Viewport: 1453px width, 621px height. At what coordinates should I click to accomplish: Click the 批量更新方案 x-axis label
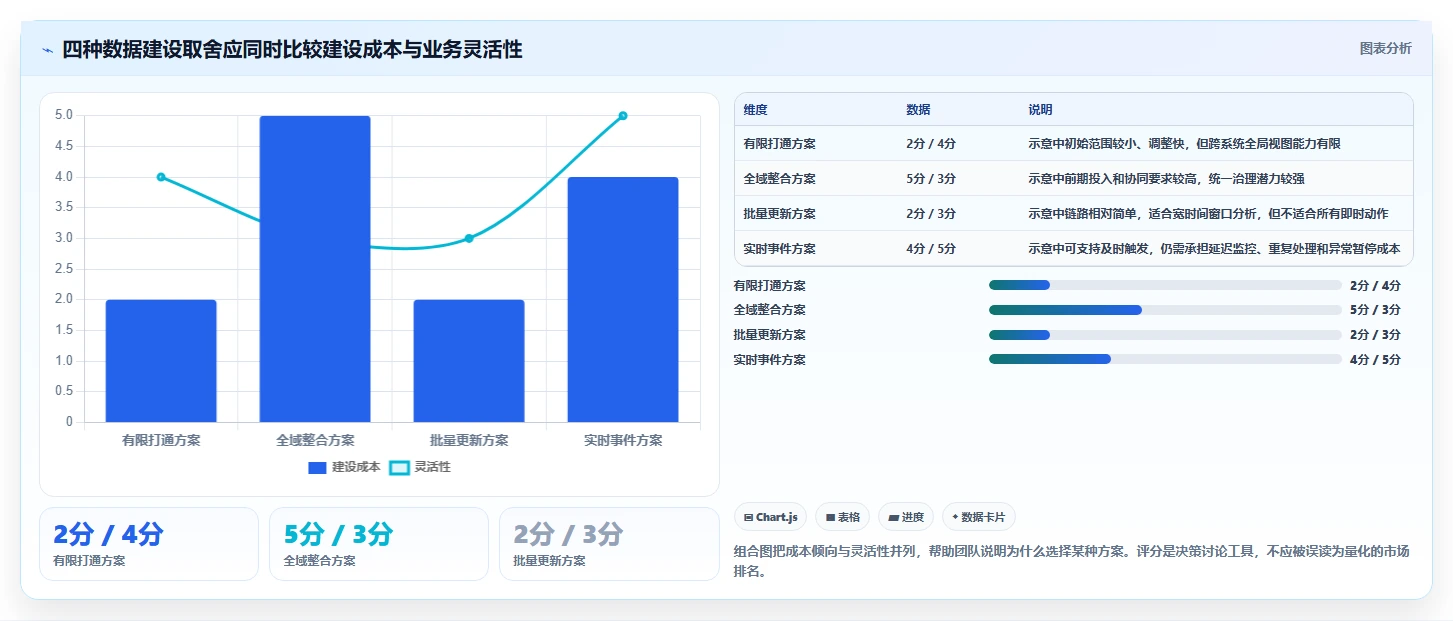(x=469, y=440)
